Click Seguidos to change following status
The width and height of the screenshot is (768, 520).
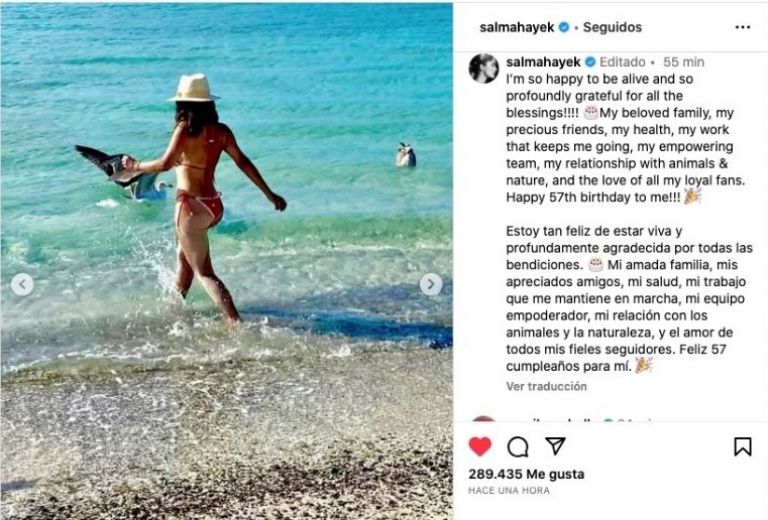point(612,27)
